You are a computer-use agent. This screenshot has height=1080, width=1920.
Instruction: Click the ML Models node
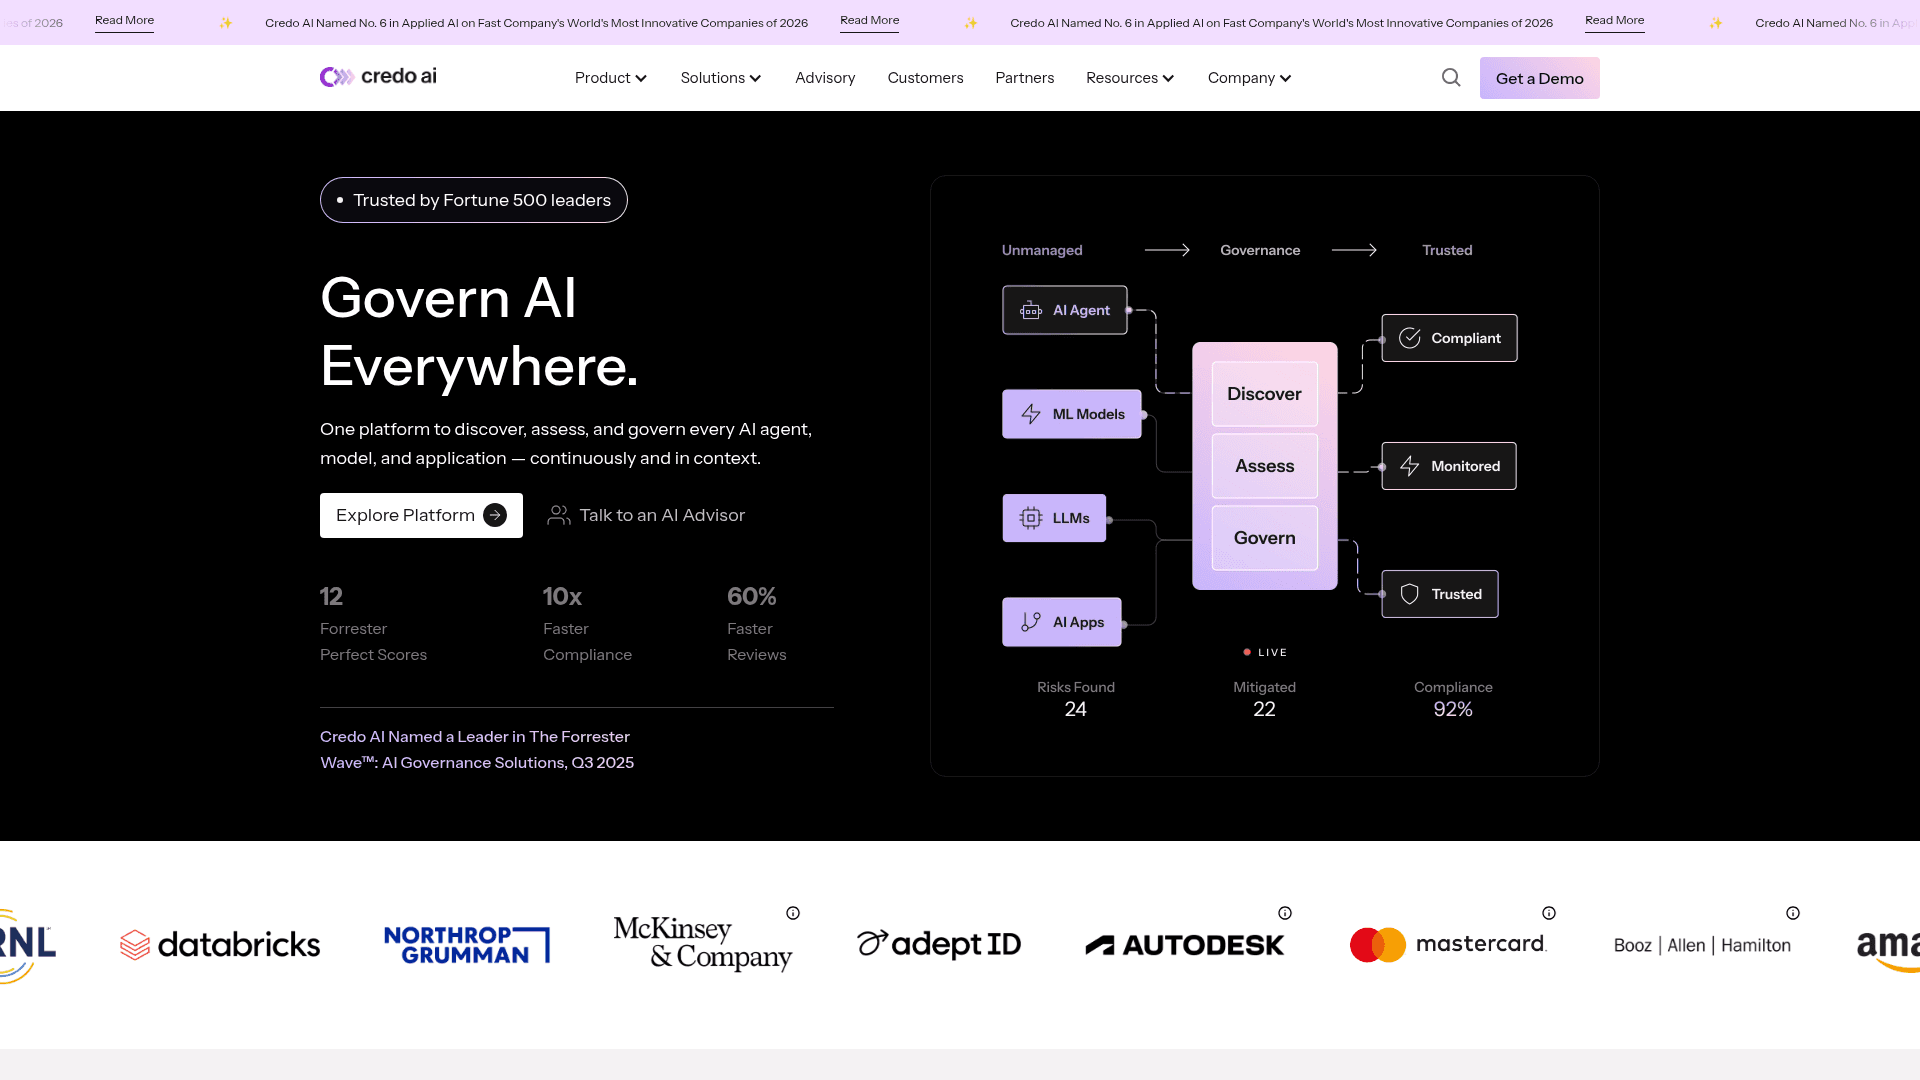[1072, 414]
